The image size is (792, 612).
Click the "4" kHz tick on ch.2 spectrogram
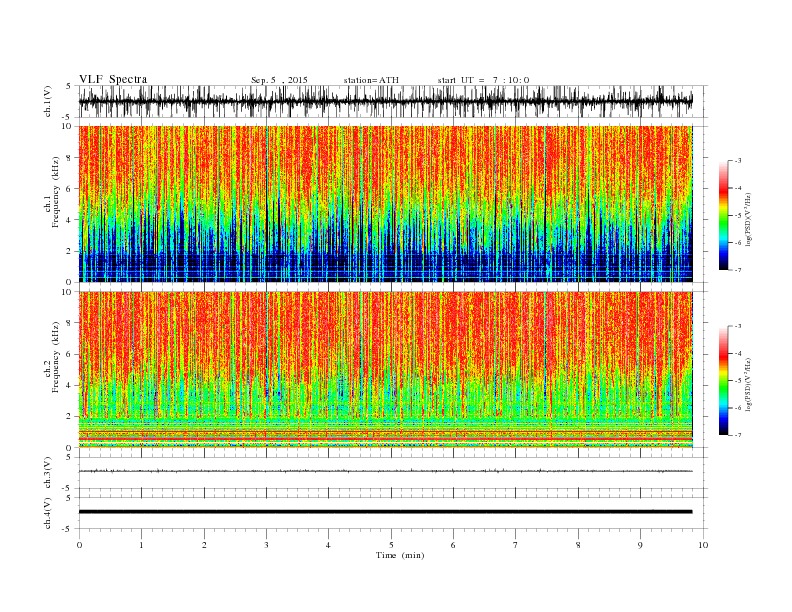(x=69, y=386)
